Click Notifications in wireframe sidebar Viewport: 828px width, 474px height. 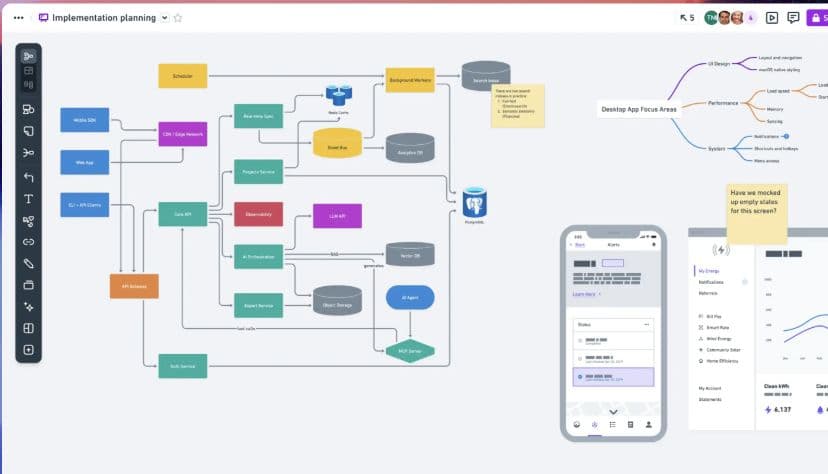pos(711,282)
